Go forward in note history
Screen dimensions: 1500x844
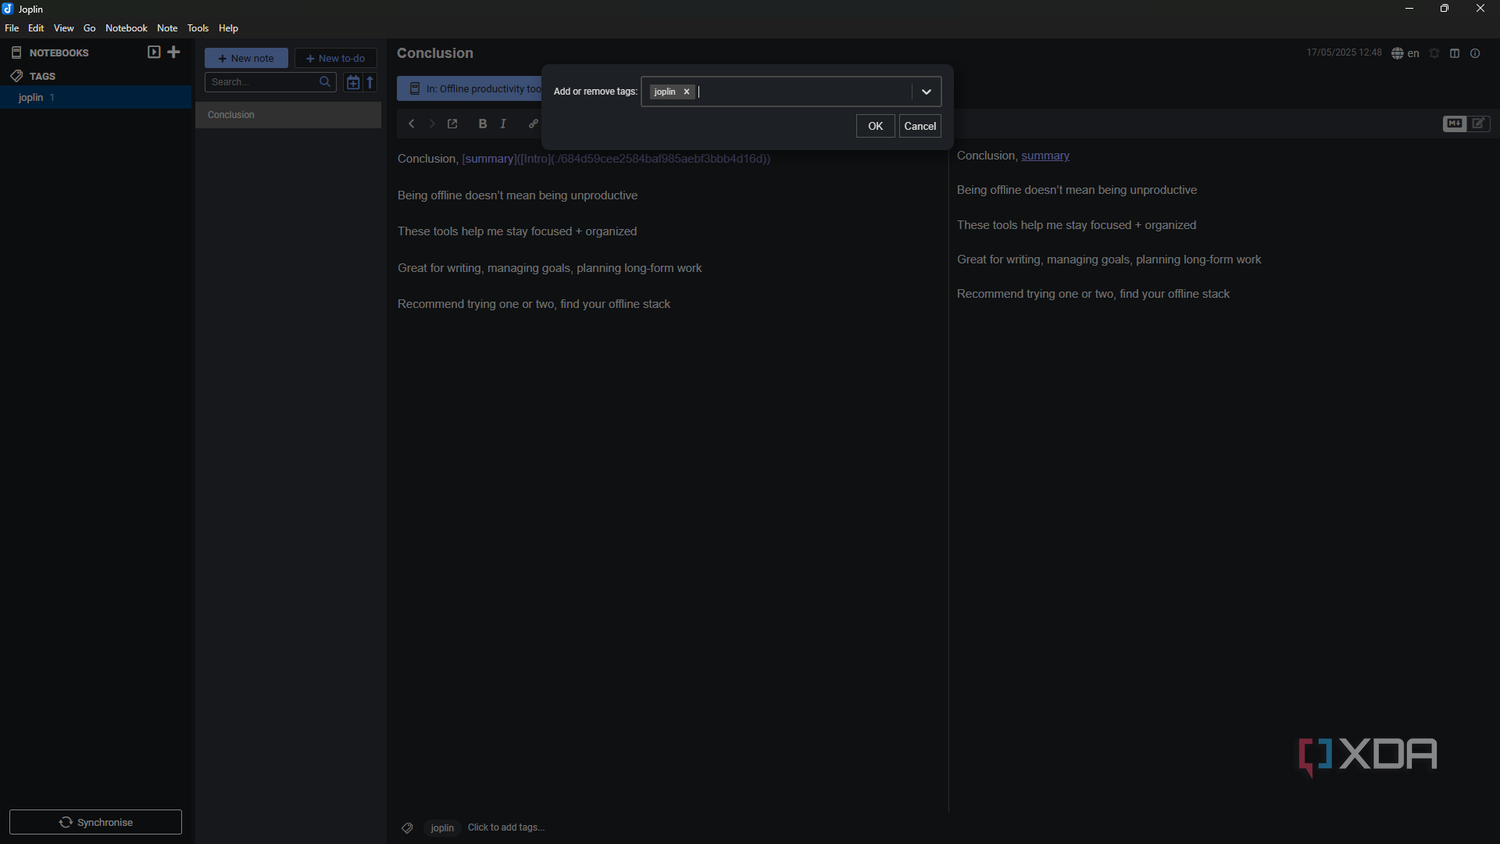coord(432,124)
